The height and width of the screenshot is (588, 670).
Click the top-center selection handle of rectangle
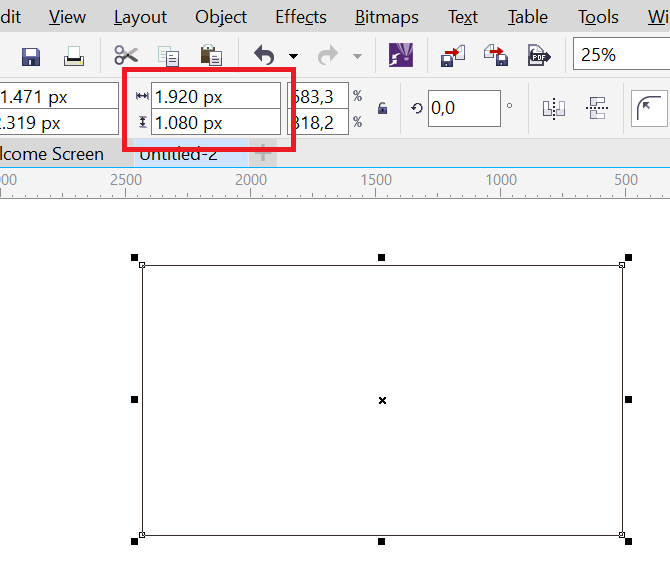(x=381, y=257)
